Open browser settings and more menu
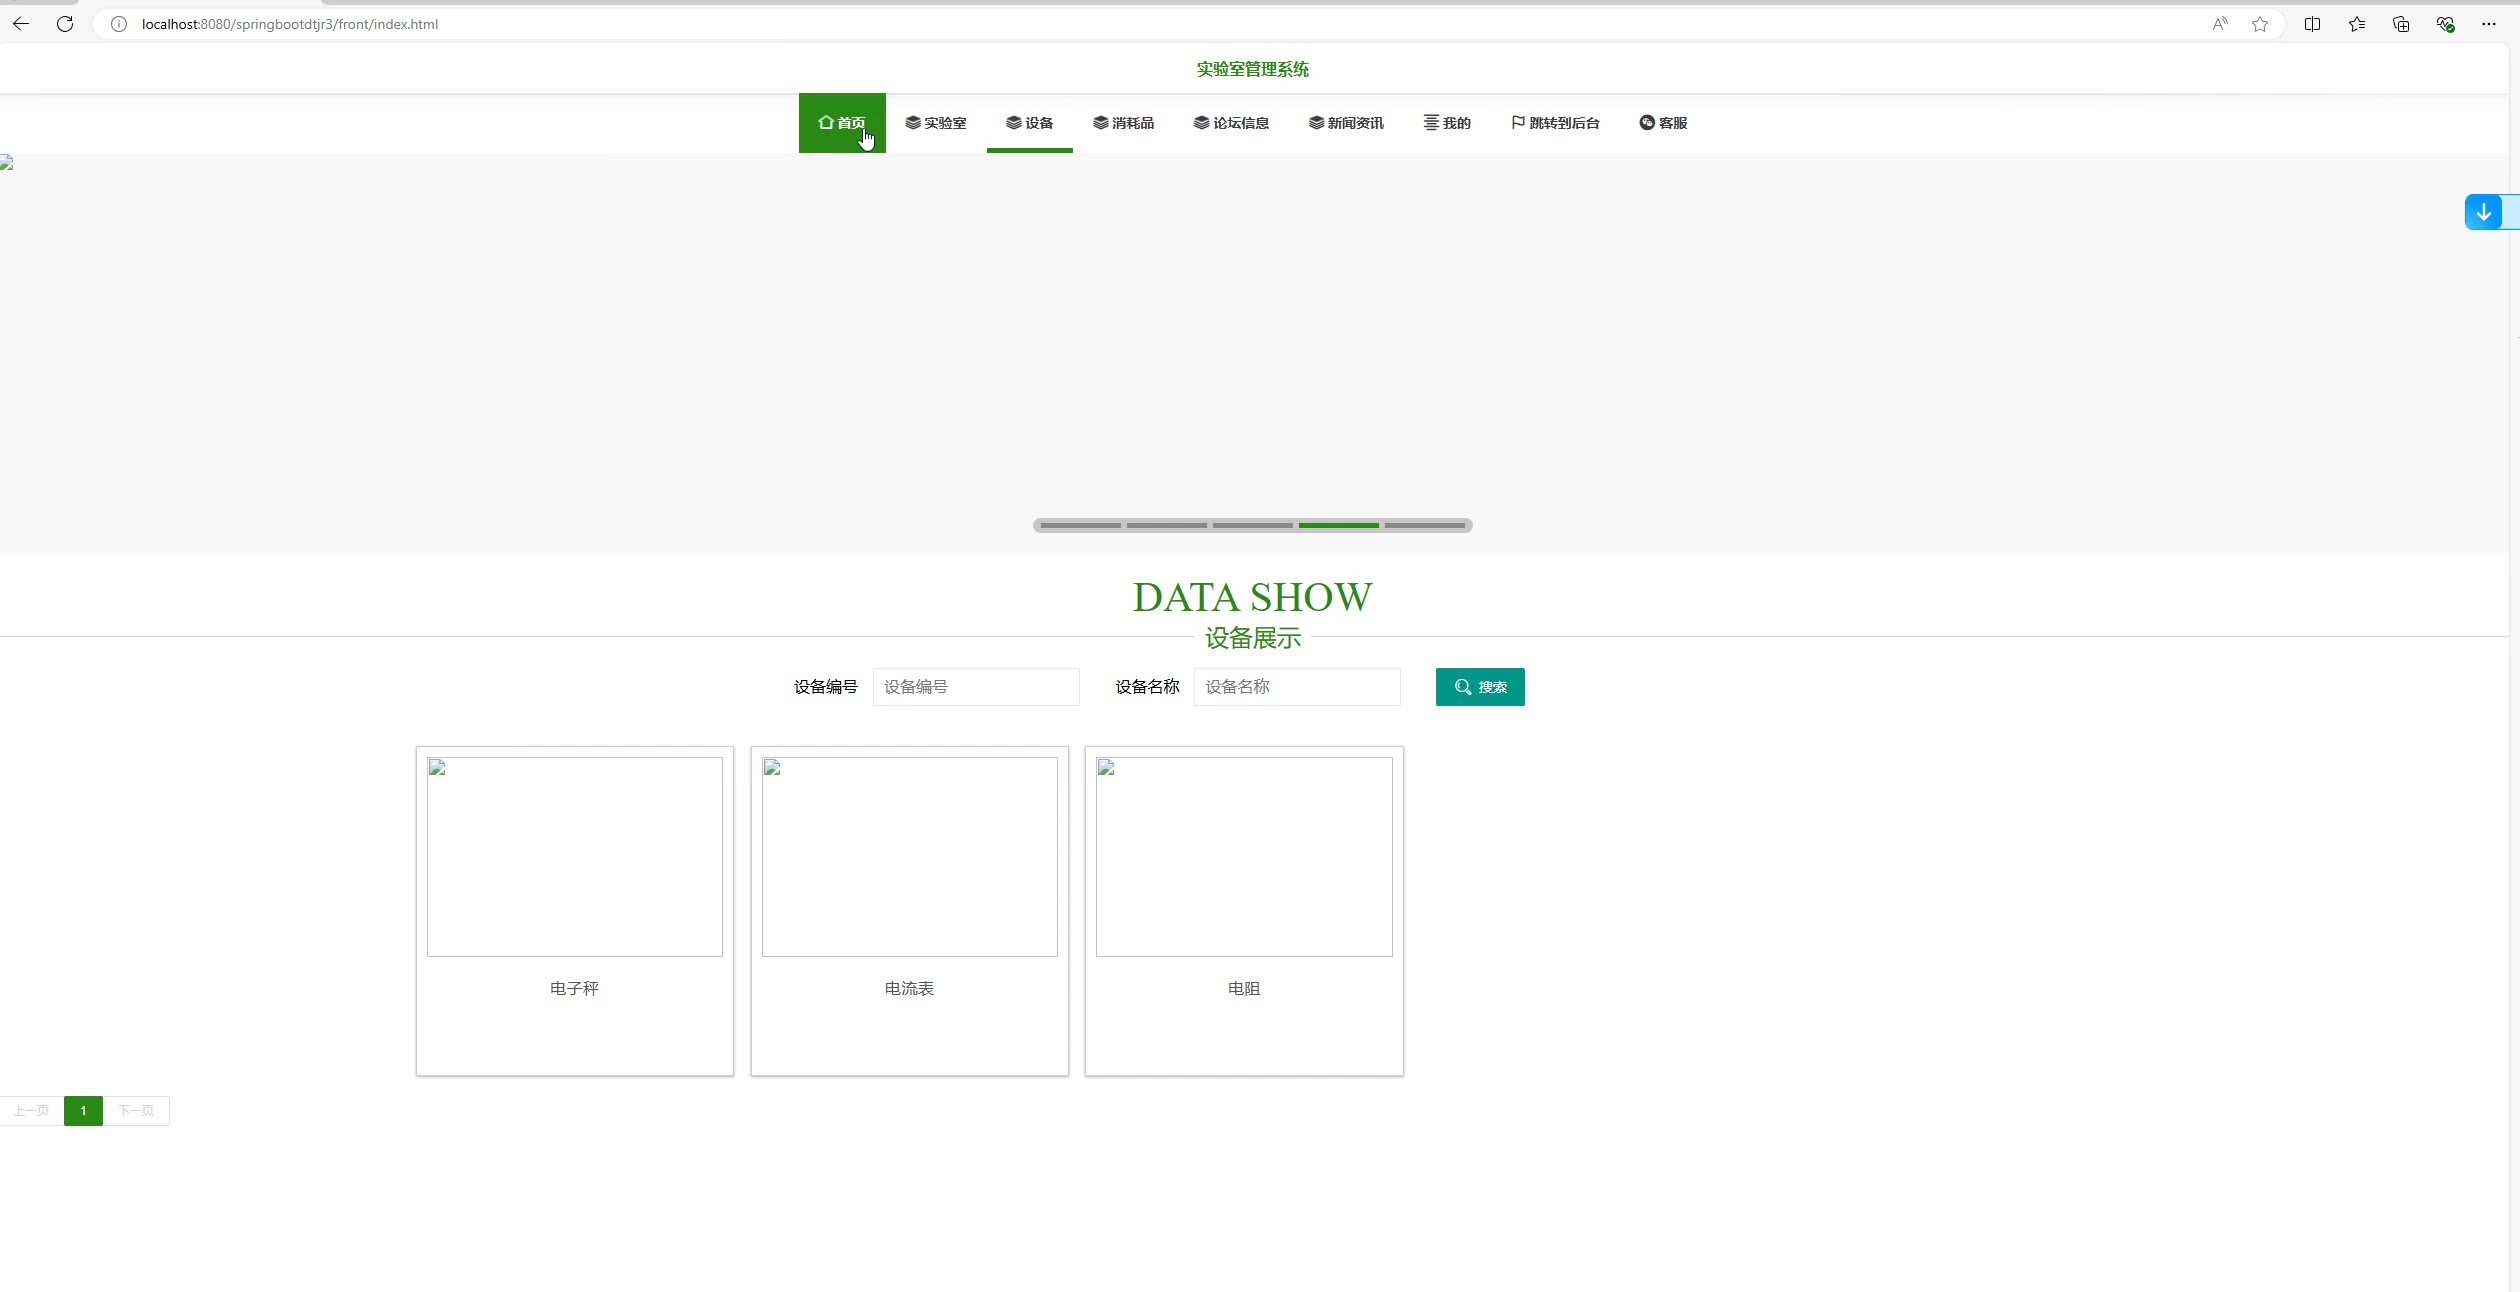This screenshot has width=2520, height=1292. point(2489,24)
